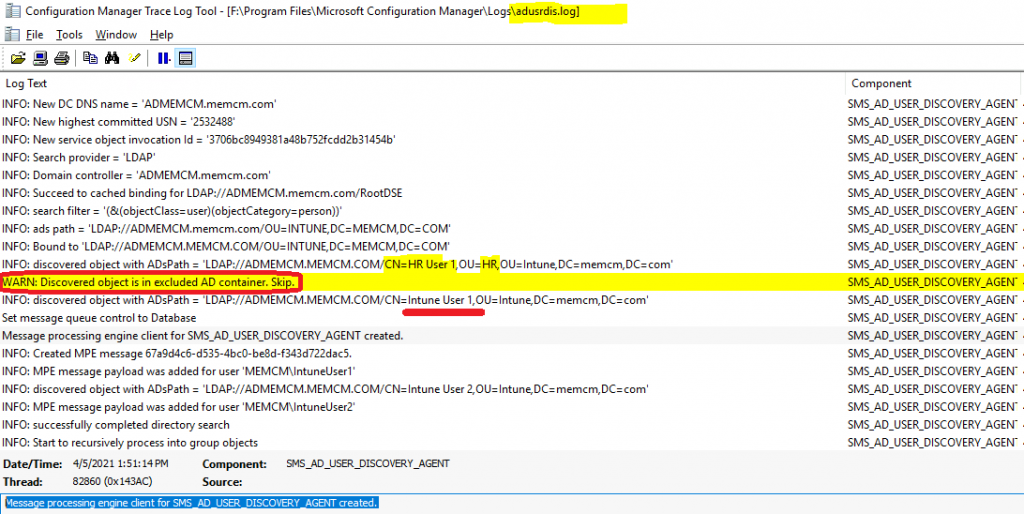Click the Component column header
The width and height of the screenshot is (1024, 514).
[x=935, y=84]
